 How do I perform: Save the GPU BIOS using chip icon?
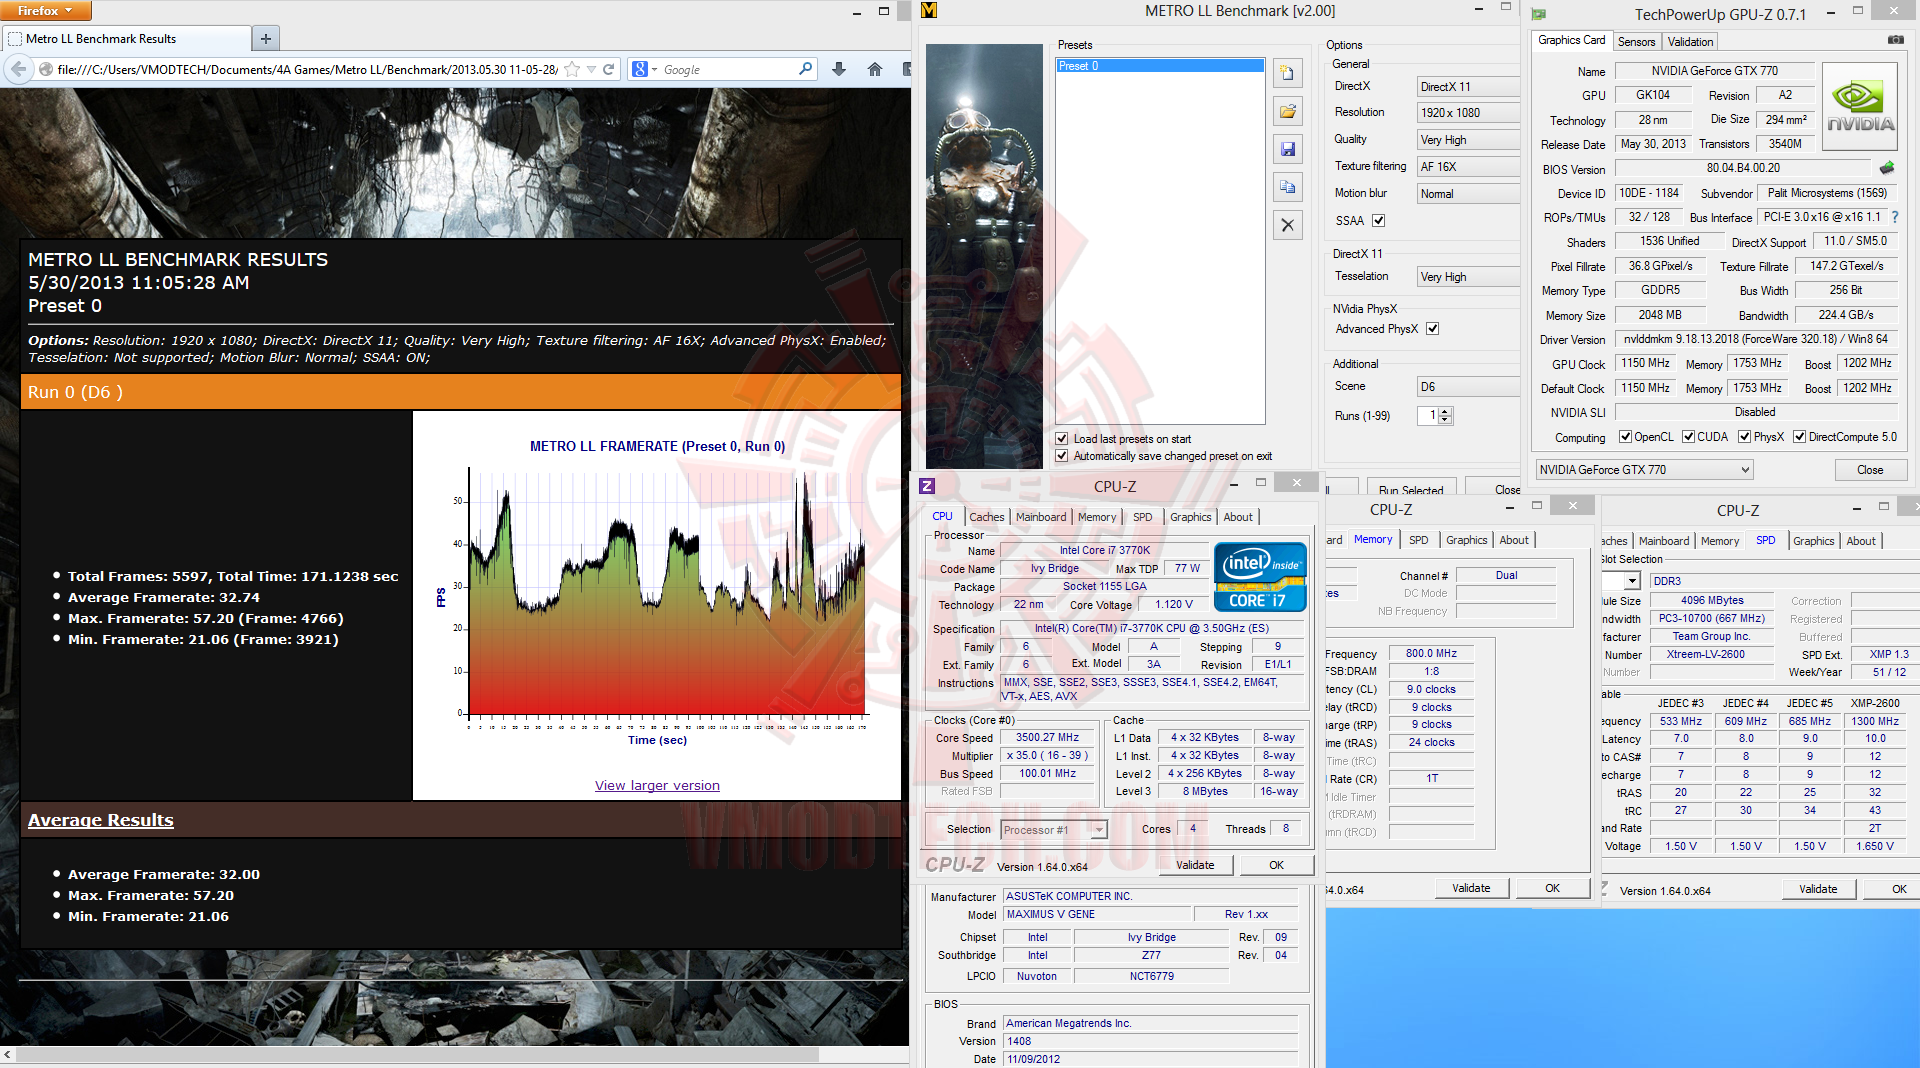1887,168
